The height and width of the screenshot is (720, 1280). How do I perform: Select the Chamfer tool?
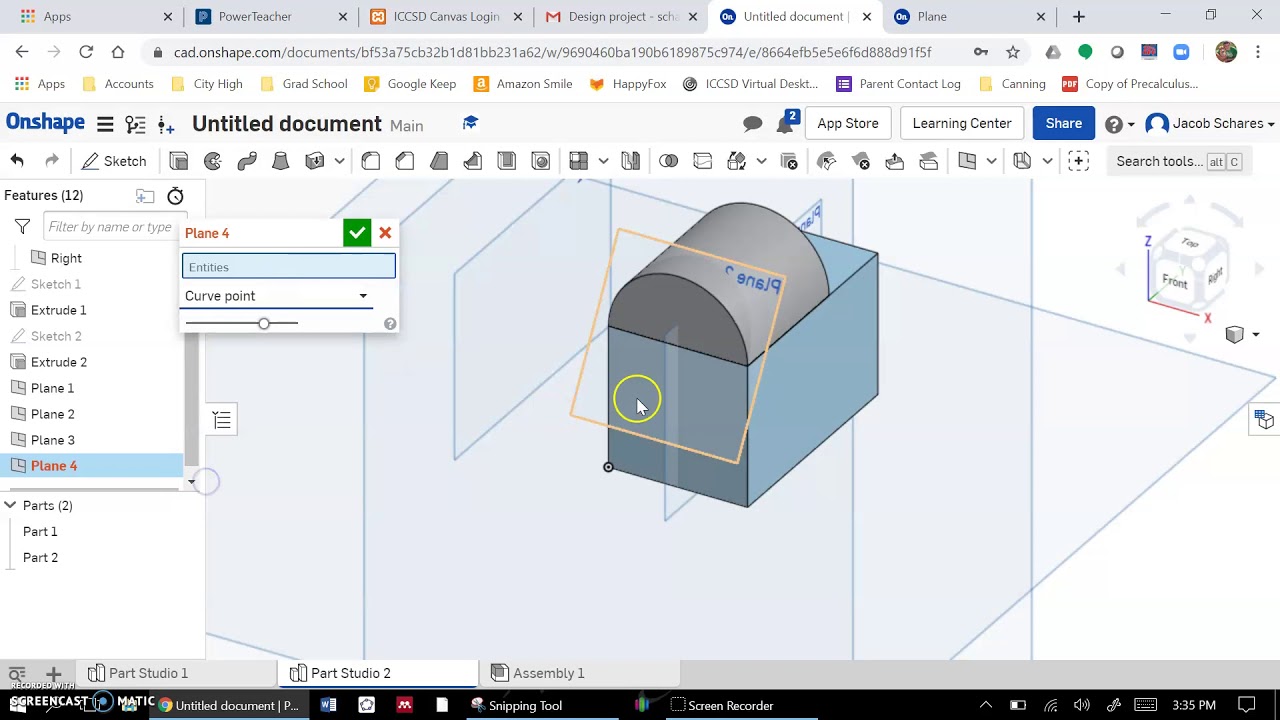(x=405, y=161)
